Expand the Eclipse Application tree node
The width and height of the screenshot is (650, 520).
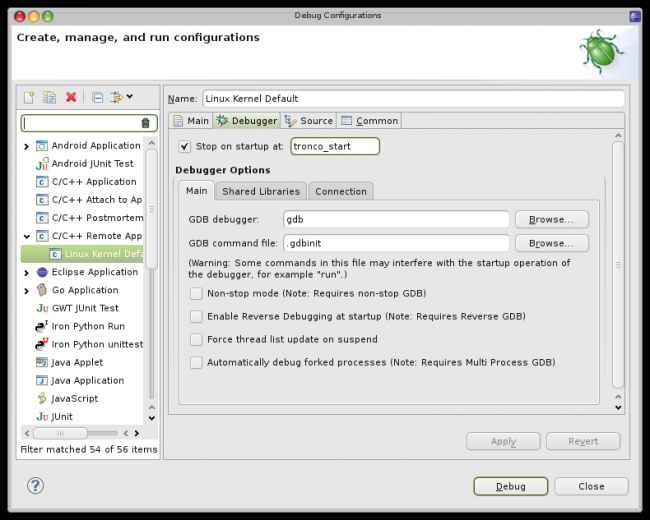coord(27,273)
